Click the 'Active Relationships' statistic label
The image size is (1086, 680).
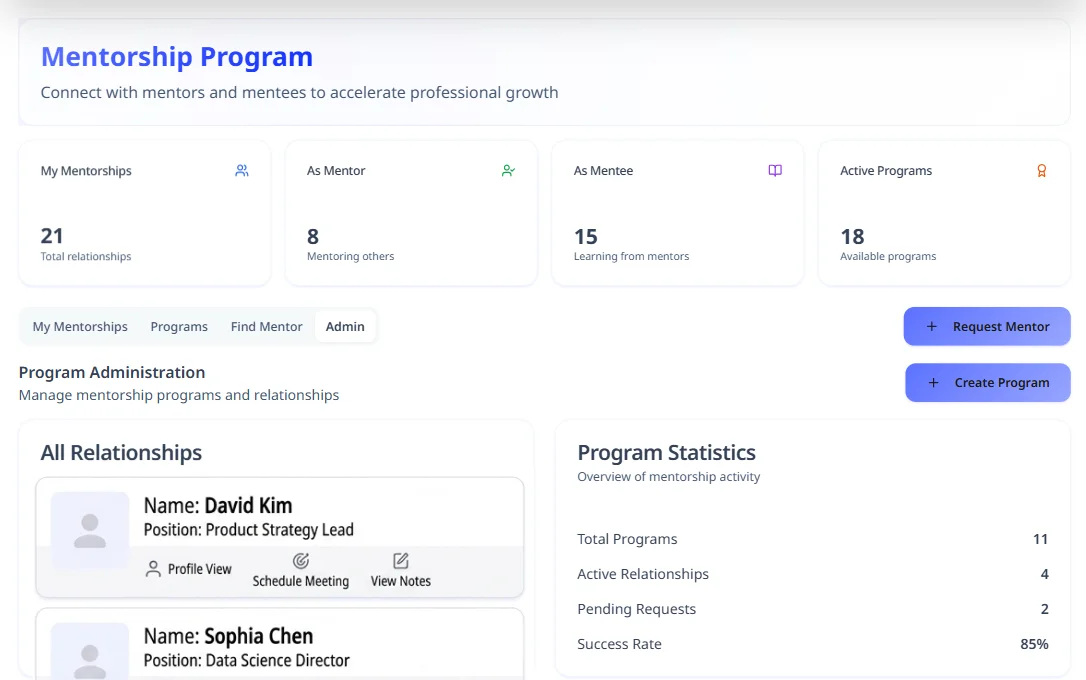[643, 574]
